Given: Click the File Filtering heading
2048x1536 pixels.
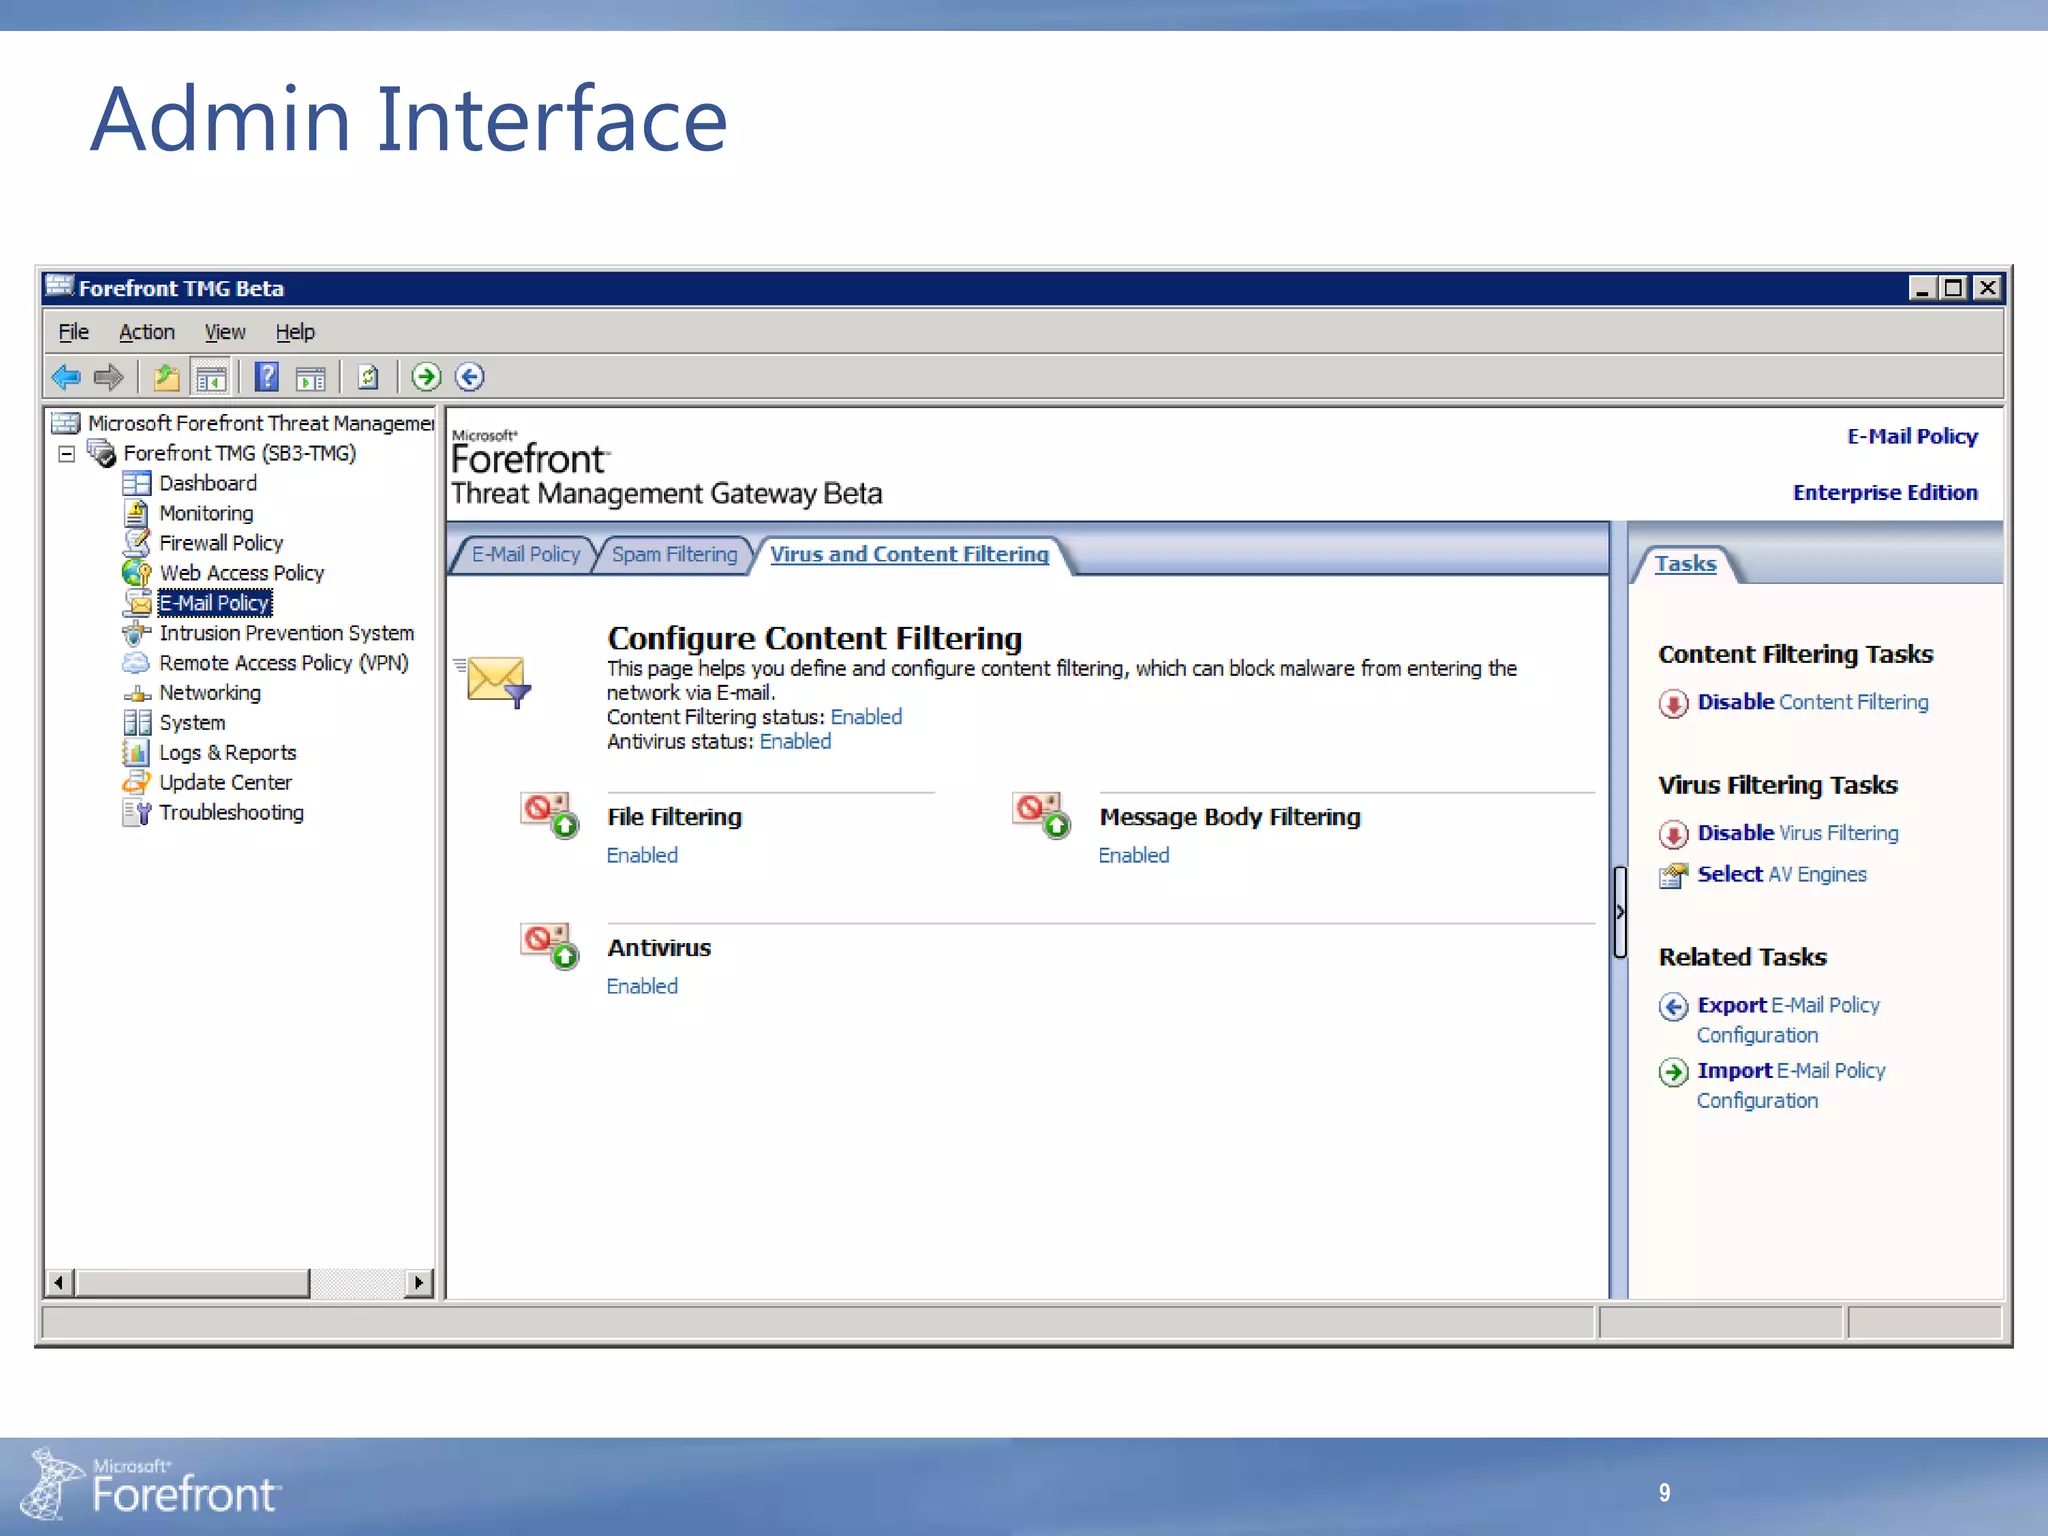Looking at the screenshot, I should tap(674, 817).
